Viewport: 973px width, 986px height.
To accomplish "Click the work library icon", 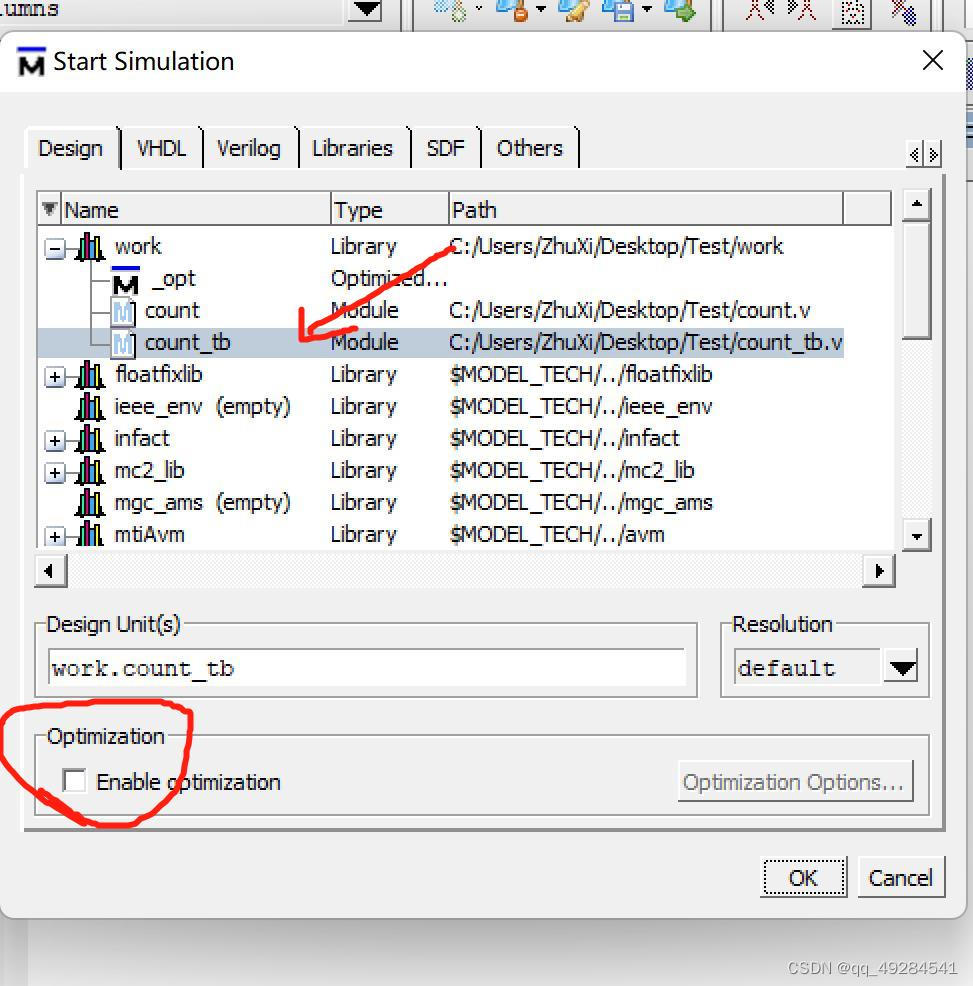I will click(90, 247).
